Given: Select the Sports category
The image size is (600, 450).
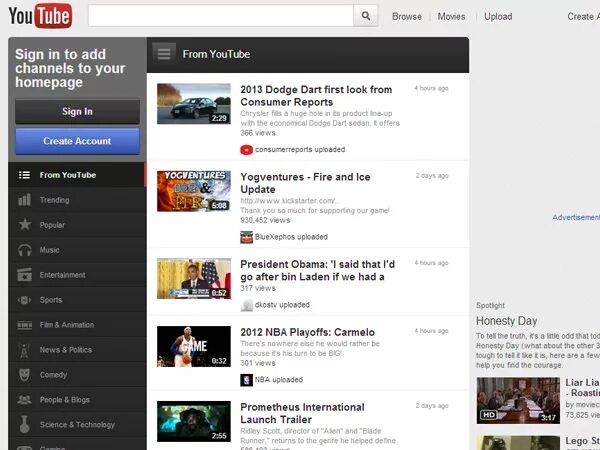Looking at the screenshot, I should 77,300.
